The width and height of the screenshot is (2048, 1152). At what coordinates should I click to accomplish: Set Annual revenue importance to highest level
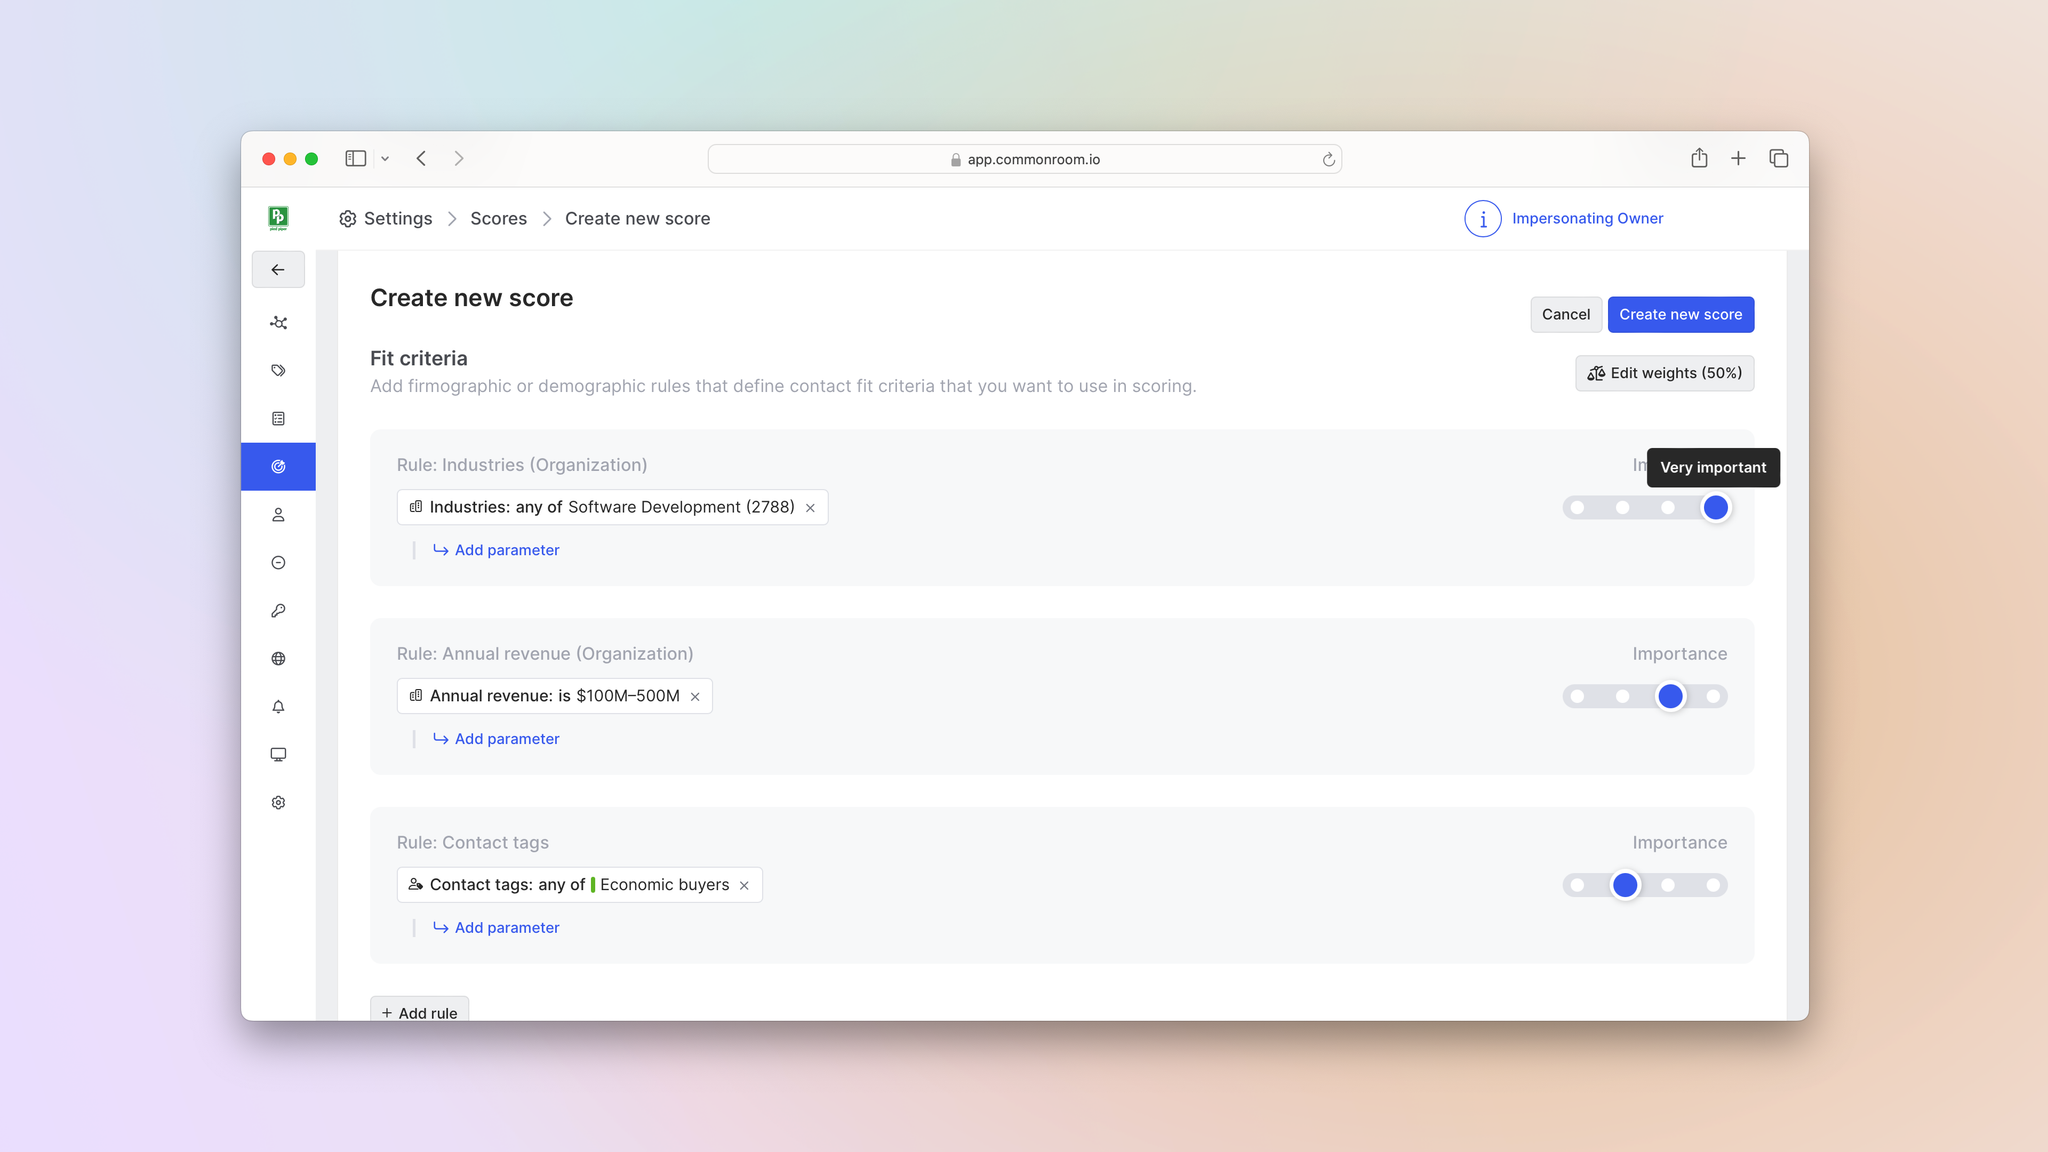1714,696
